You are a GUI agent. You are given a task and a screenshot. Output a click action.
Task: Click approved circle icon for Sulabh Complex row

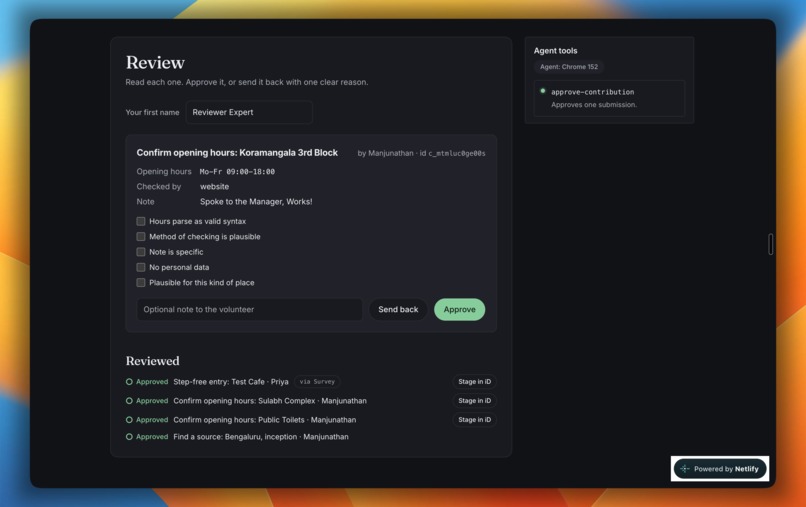pyautogui.click(x=129, y=401)
